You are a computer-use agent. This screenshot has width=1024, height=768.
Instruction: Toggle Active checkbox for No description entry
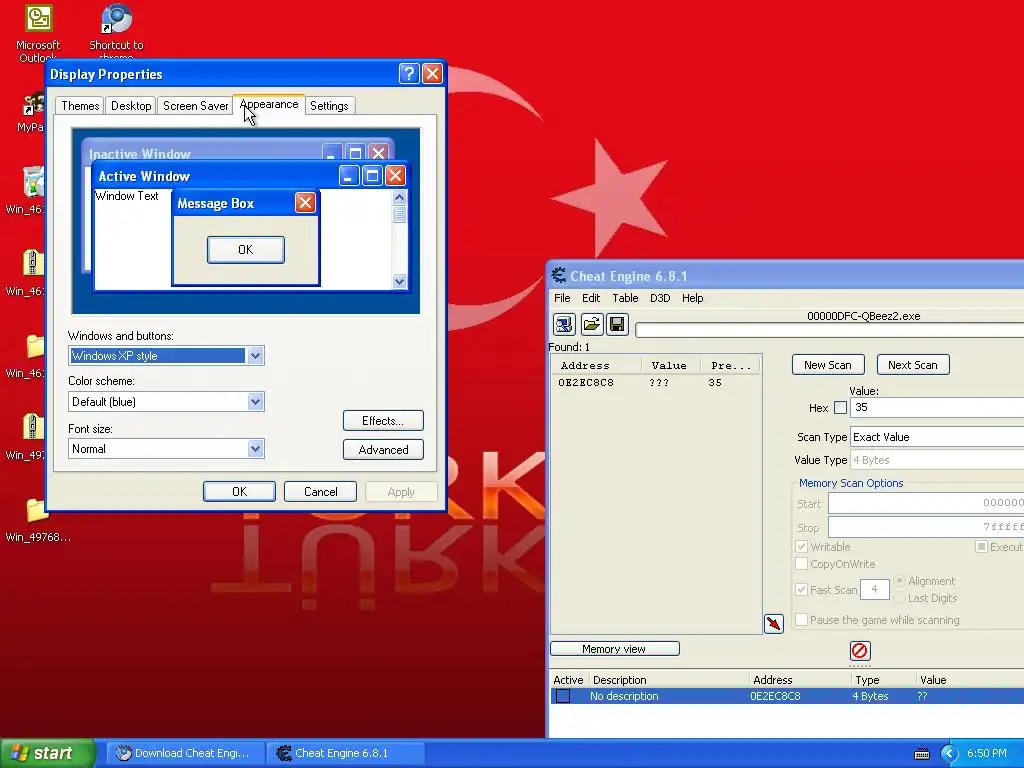pos(563,696)
